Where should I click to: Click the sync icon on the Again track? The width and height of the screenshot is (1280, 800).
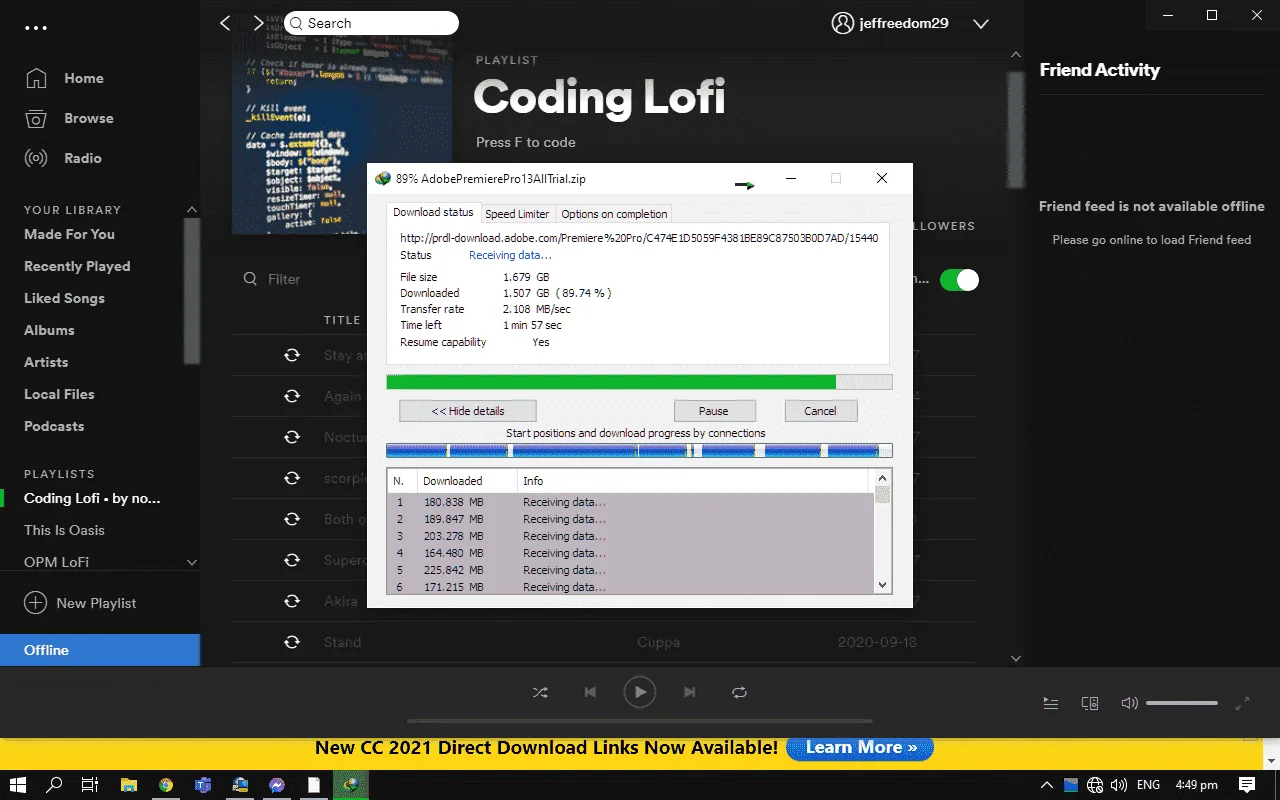[292, 396]
